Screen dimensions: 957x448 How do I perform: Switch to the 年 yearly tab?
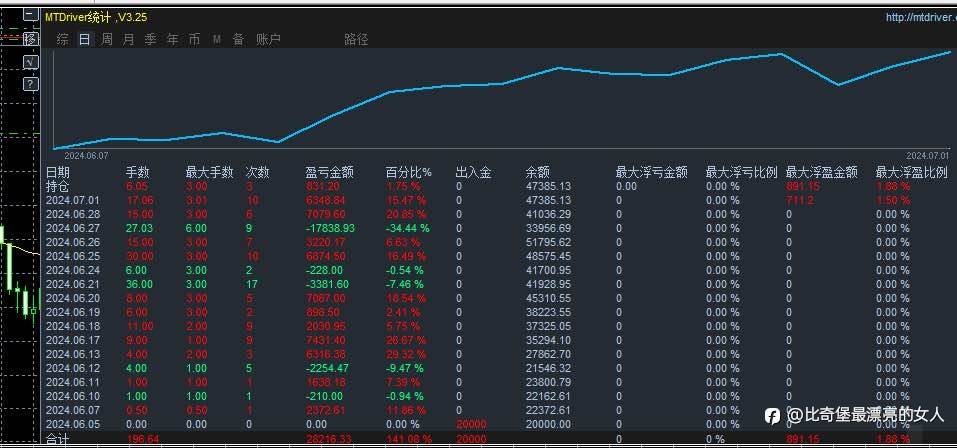coord(173,40)
